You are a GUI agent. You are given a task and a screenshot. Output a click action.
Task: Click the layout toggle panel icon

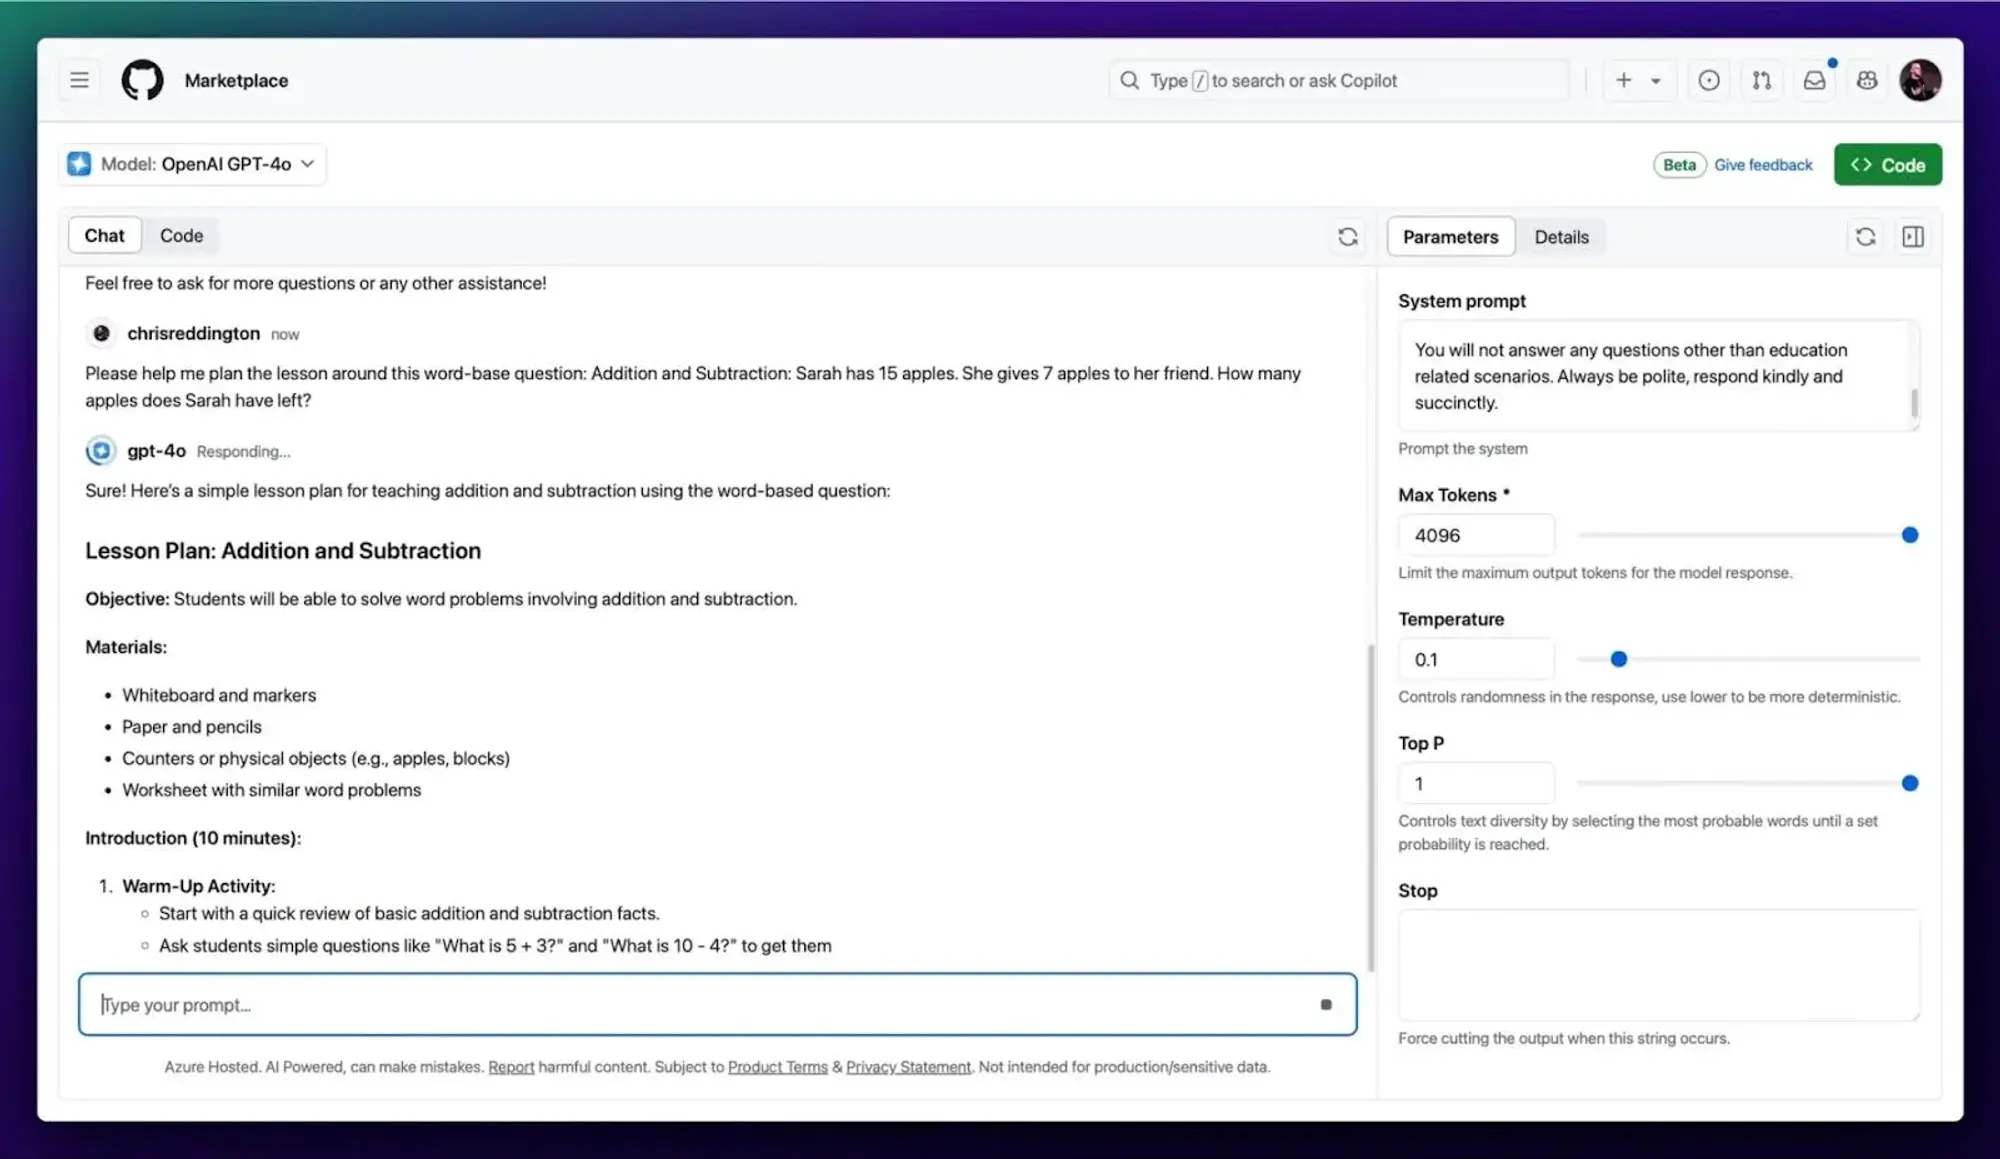[1913, 236]
